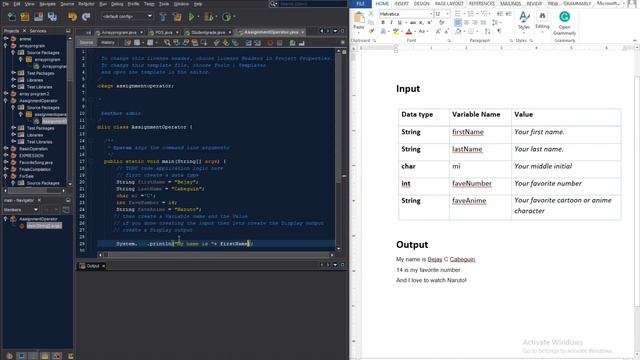The image size is (640, 360).
Task: Collapse the arrayprogram project node
Action: tap(6, 46)
